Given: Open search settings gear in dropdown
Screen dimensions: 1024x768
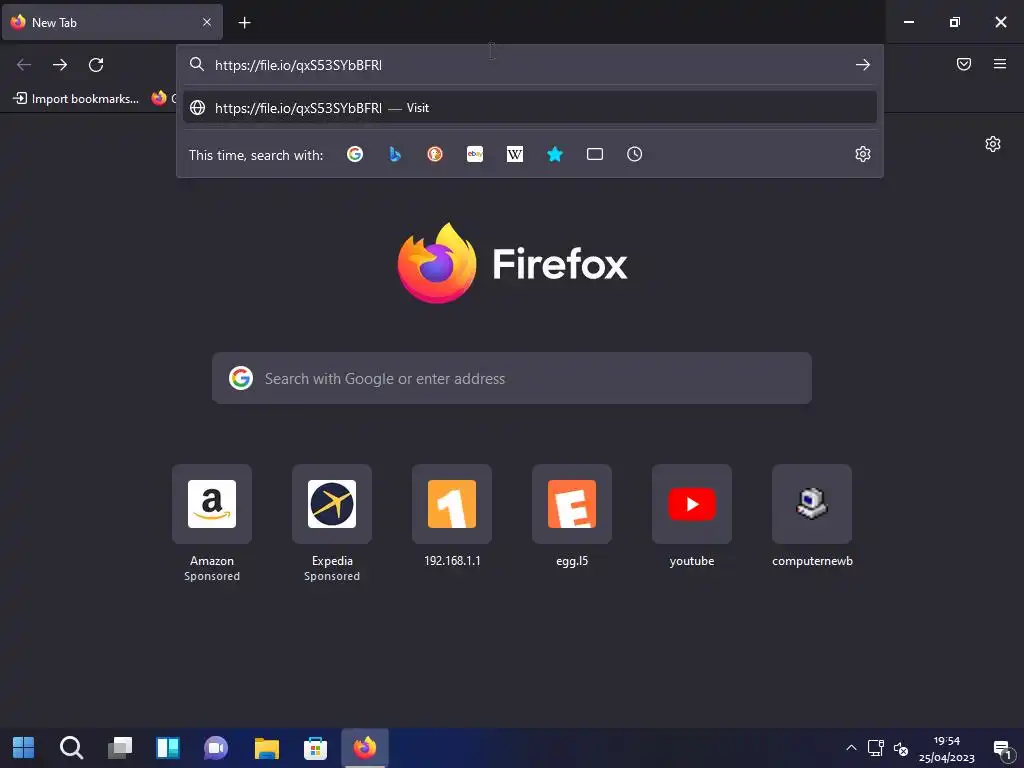Looking at the screenshot, I should click(863, 154).
